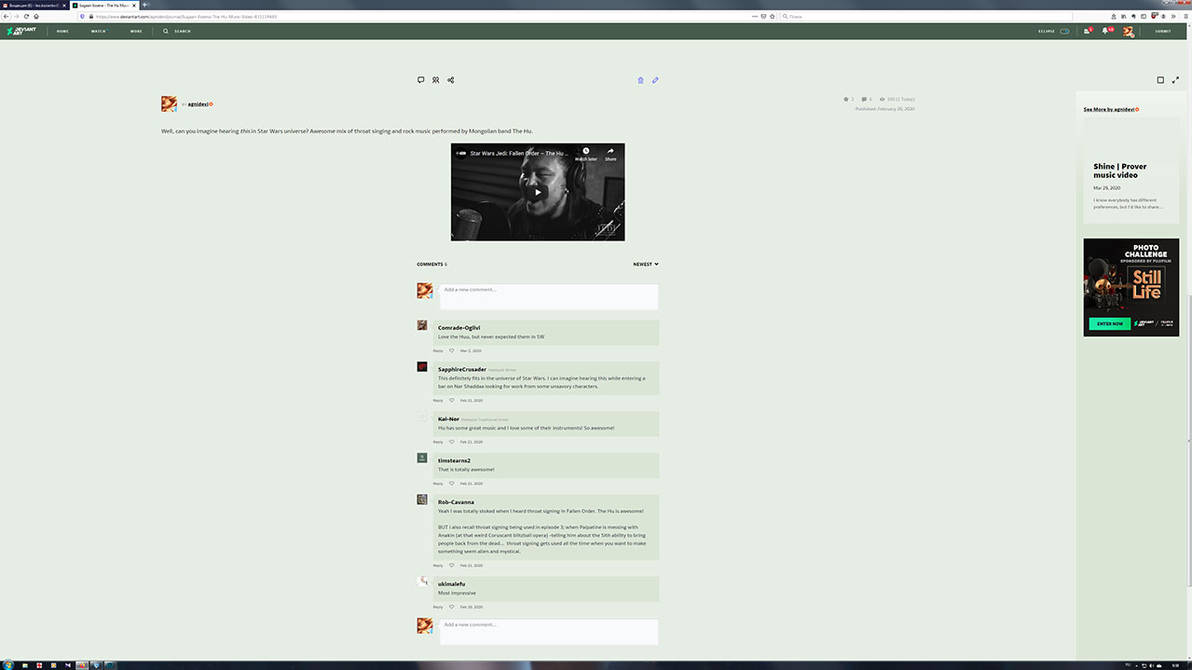Click Rob-Cavanna's avatar thumbnail
The height and width of the screenshot is (670, 1192).
(422, 500)
